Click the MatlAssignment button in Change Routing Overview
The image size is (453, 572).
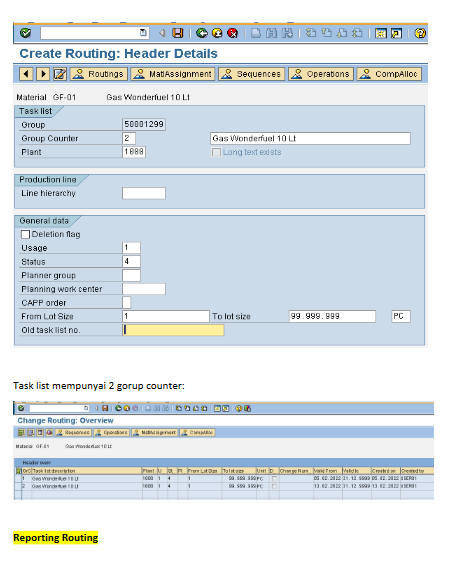(x=155, y=432)
